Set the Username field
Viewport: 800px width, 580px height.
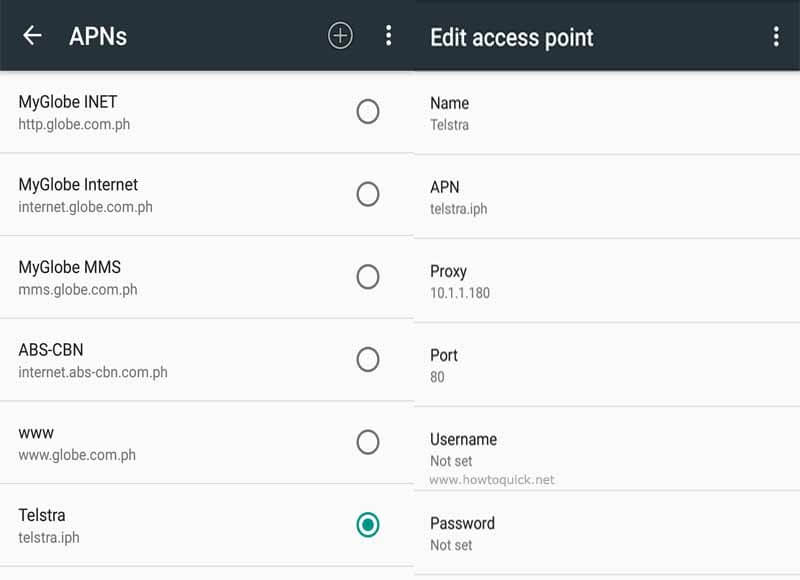point(607,449)
